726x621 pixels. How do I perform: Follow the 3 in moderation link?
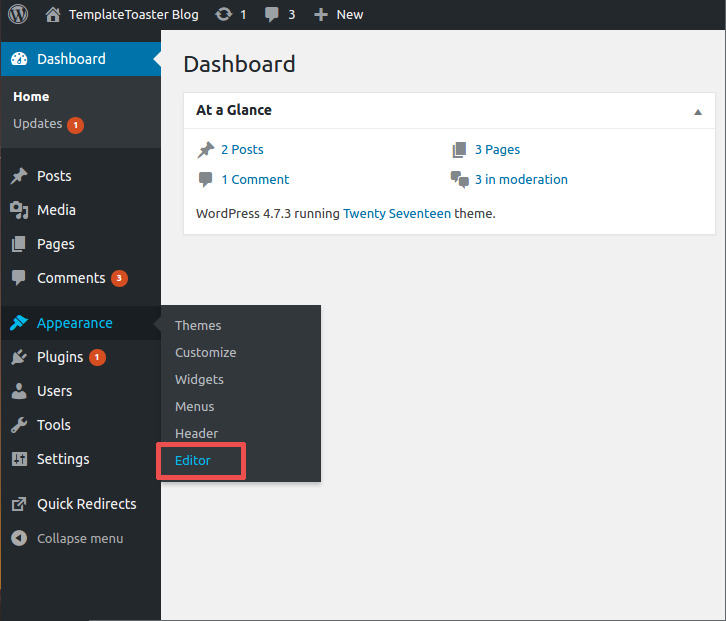coord(520,180)
